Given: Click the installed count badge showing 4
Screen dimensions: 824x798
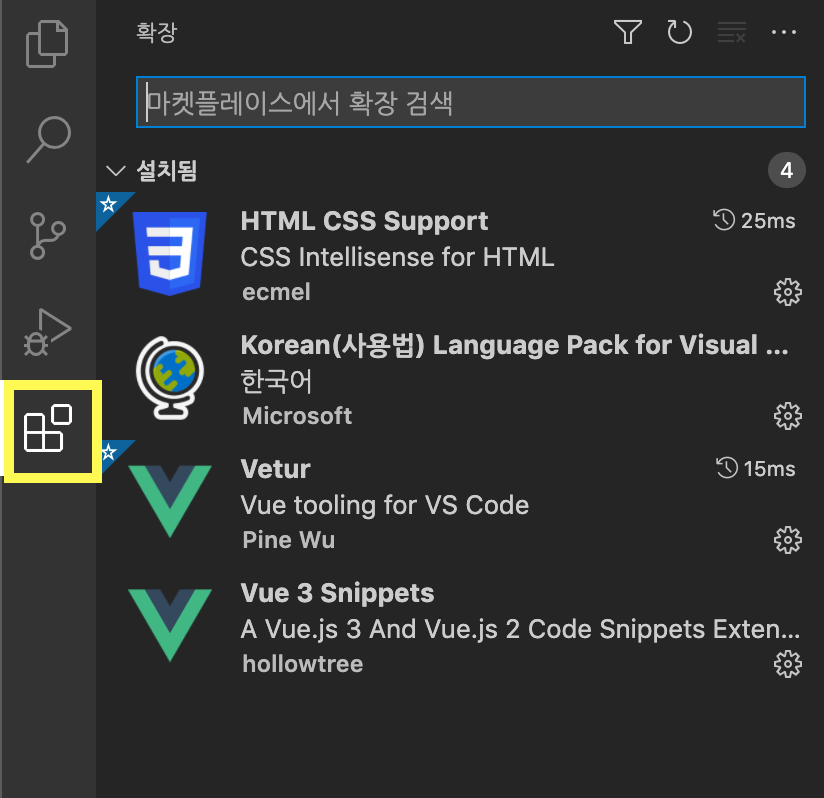Looking at the screenshot, I should [x=787, y=170].
